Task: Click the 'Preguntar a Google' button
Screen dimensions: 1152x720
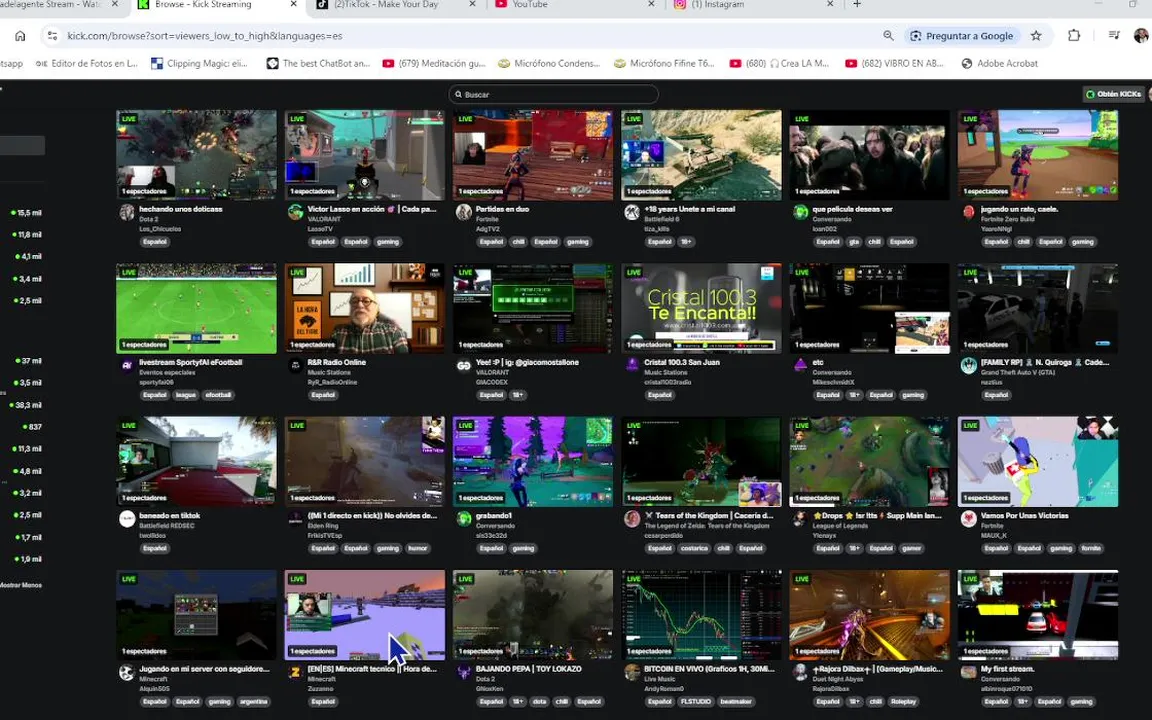Action: (962, 35)
